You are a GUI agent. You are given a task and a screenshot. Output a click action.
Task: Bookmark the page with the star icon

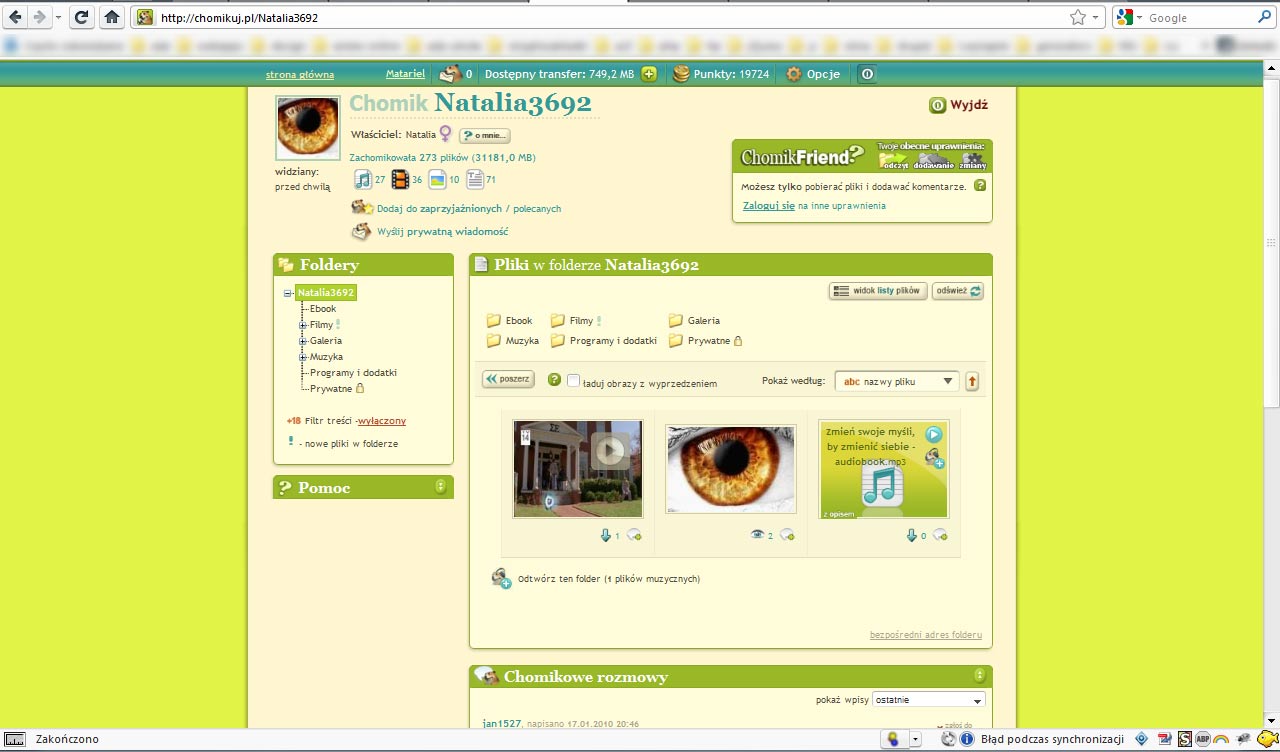click(x=1077, y=17)
